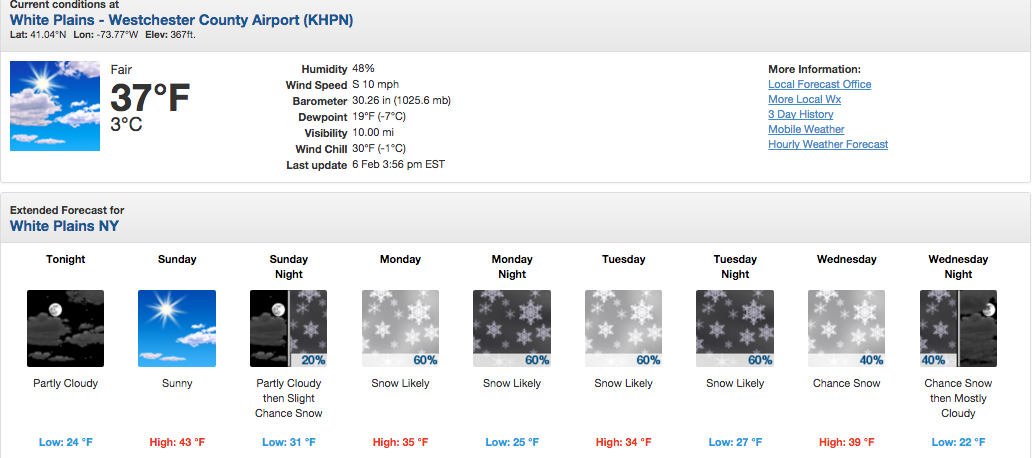The width and height of the screenshot is (1032, 458).
Task: Open the Sunday Night 20% snow icon
Action: tap(288, 328)
